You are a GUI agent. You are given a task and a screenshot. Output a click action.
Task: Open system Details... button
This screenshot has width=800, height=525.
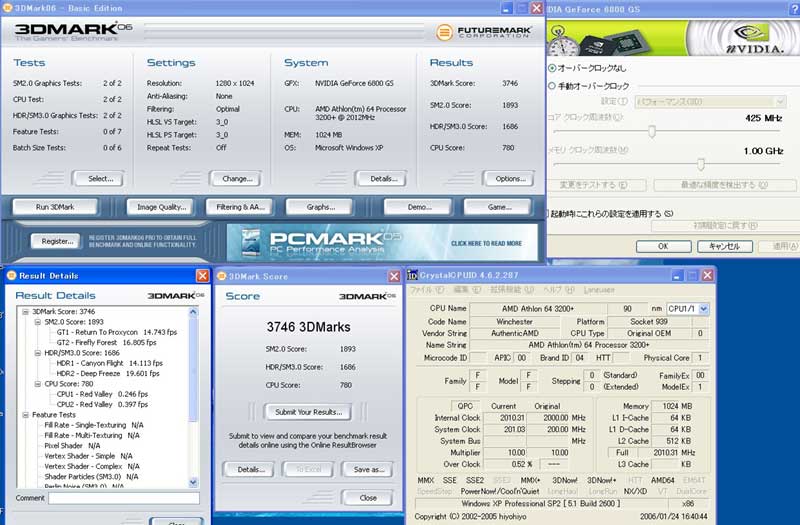[x=384, y=179]
